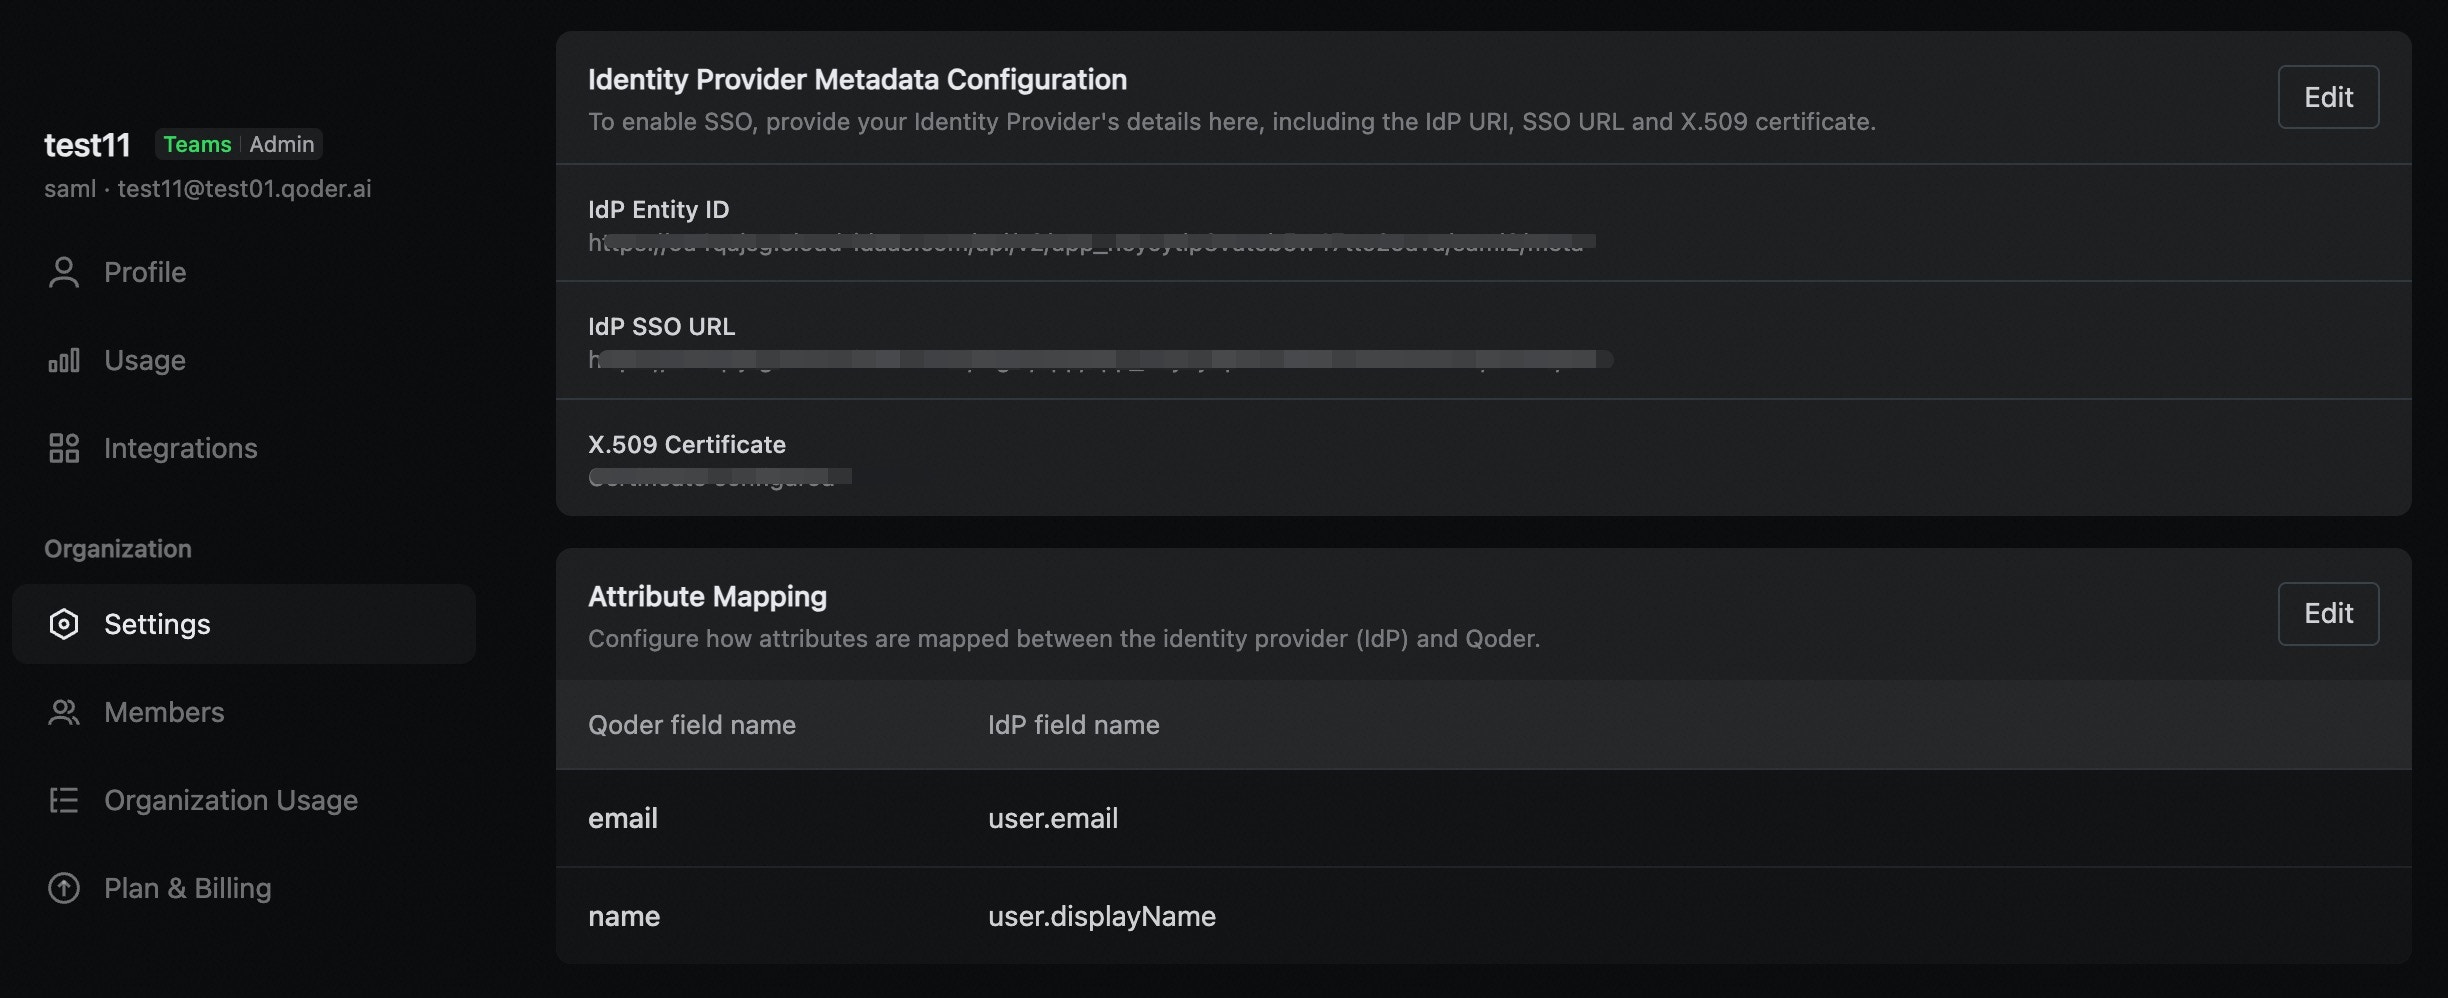Click the Usage bar chart icon
Image resolution: width=2448 pixels, height=998 pixels.
64,360
